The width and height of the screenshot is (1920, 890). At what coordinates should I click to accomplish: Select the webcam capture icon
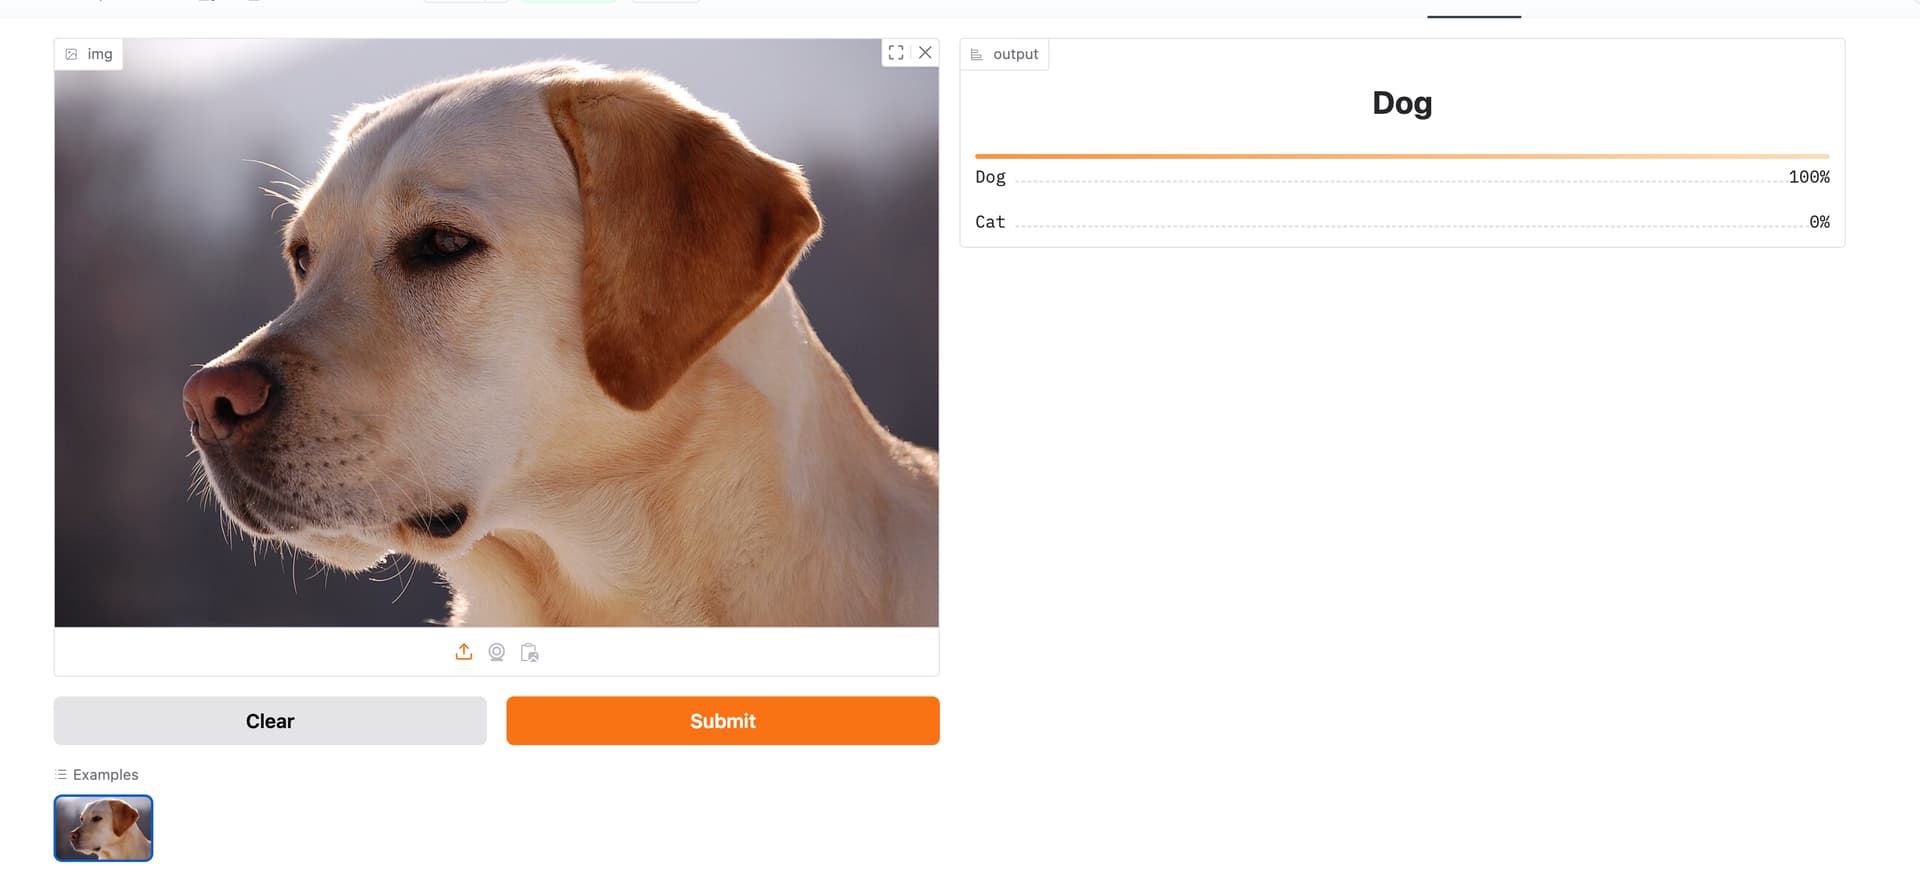coord(497,652)
